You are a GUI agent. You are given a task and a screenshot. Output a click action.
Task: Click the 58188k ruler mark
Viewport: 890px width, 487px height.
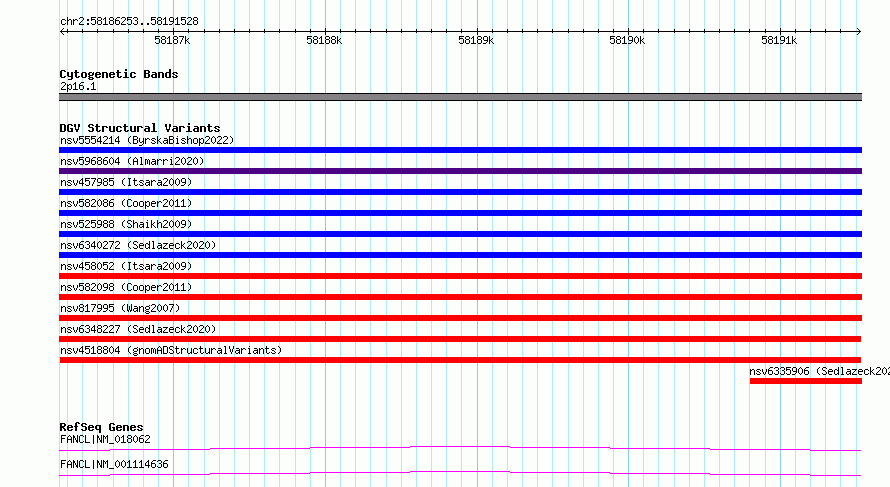point(324,40)
